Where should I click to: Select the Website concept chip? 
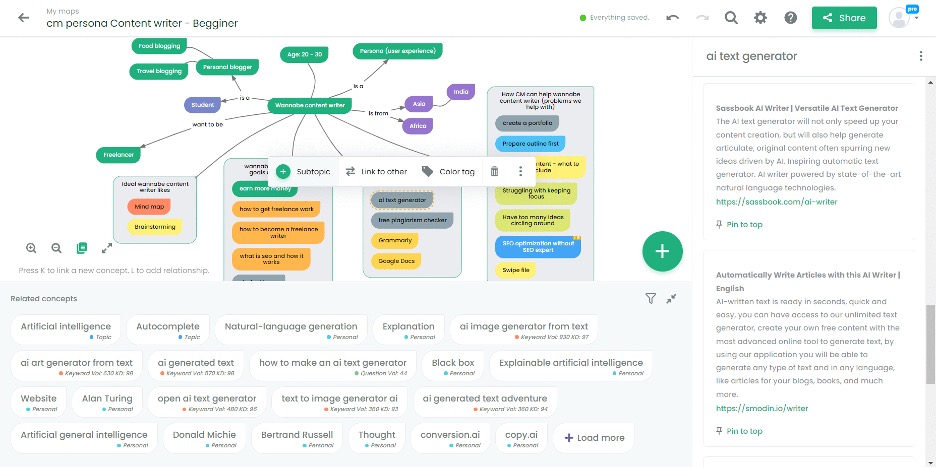[38, 402]
